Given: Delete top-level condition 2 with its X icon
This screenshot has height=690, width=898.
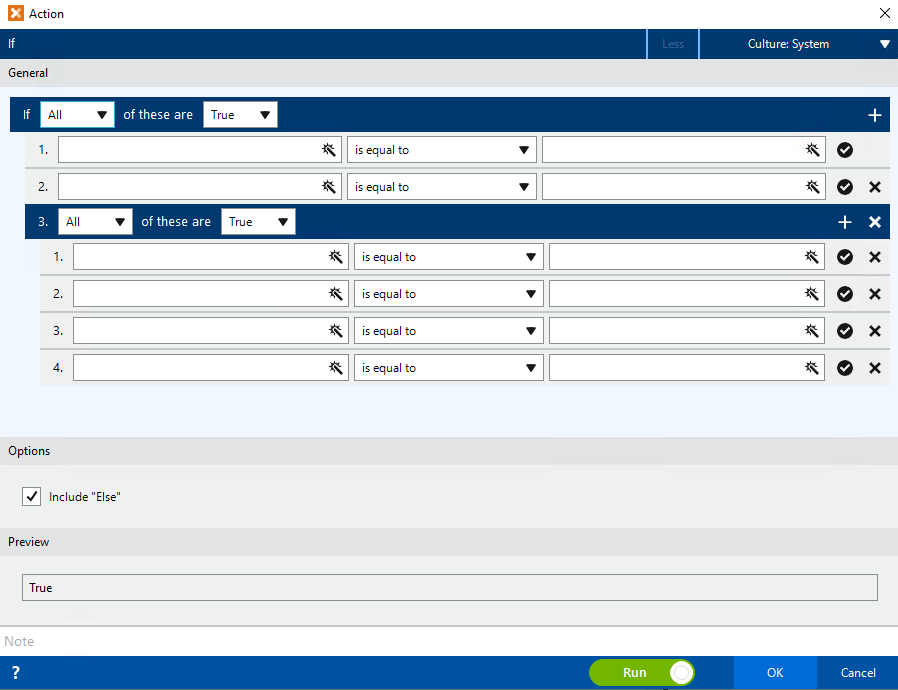Looking at the screenshot, I should [x=875, y=187].
